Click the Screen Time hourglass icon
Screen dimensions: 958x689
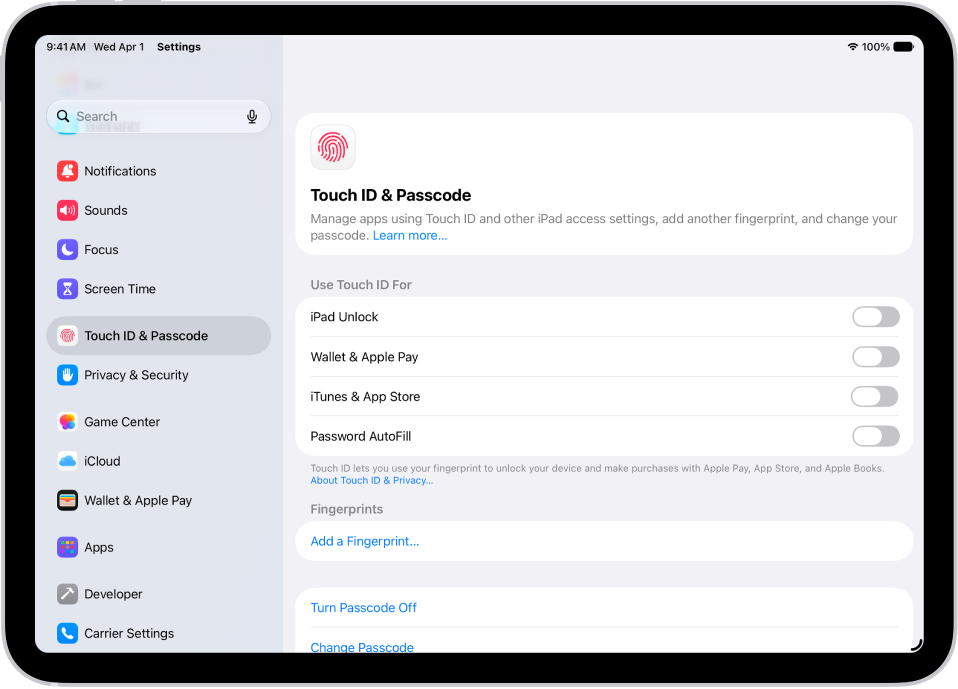tap(67, 289)
